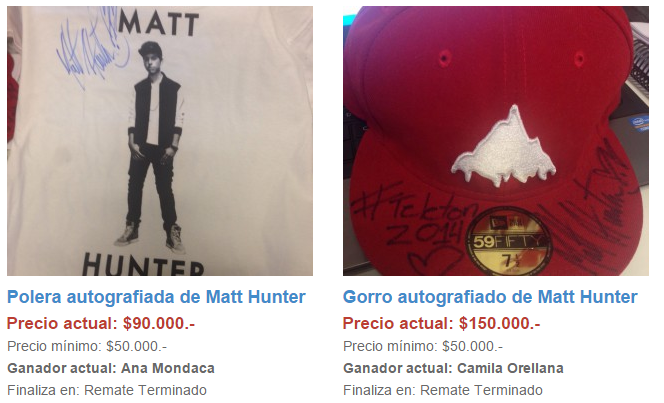
Task: Click Remate Terminado status under the gorro
Action: point(481,390)
